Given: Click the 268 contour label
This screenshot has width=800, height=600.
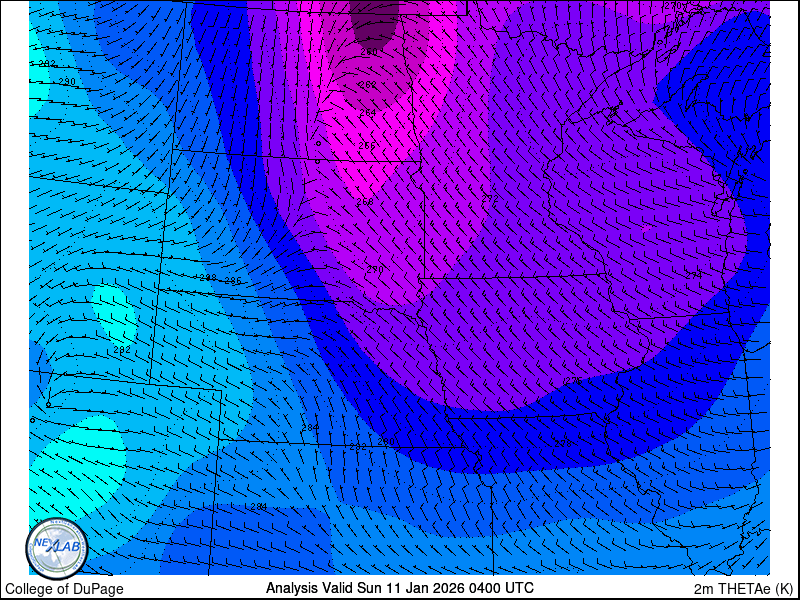Looking at the screenshot, I should 365,202.
